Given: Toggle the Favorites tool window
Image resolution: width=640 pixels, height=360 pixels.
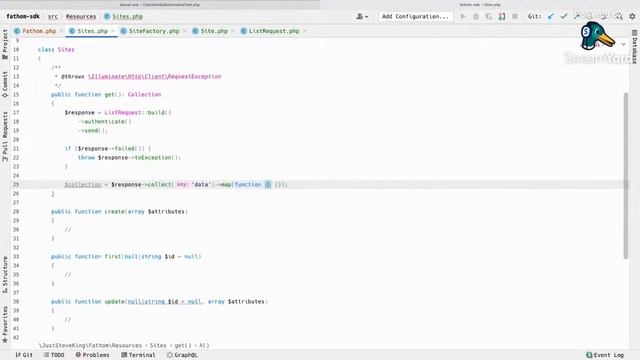Looking at the screenshot, I should point(5,324).
